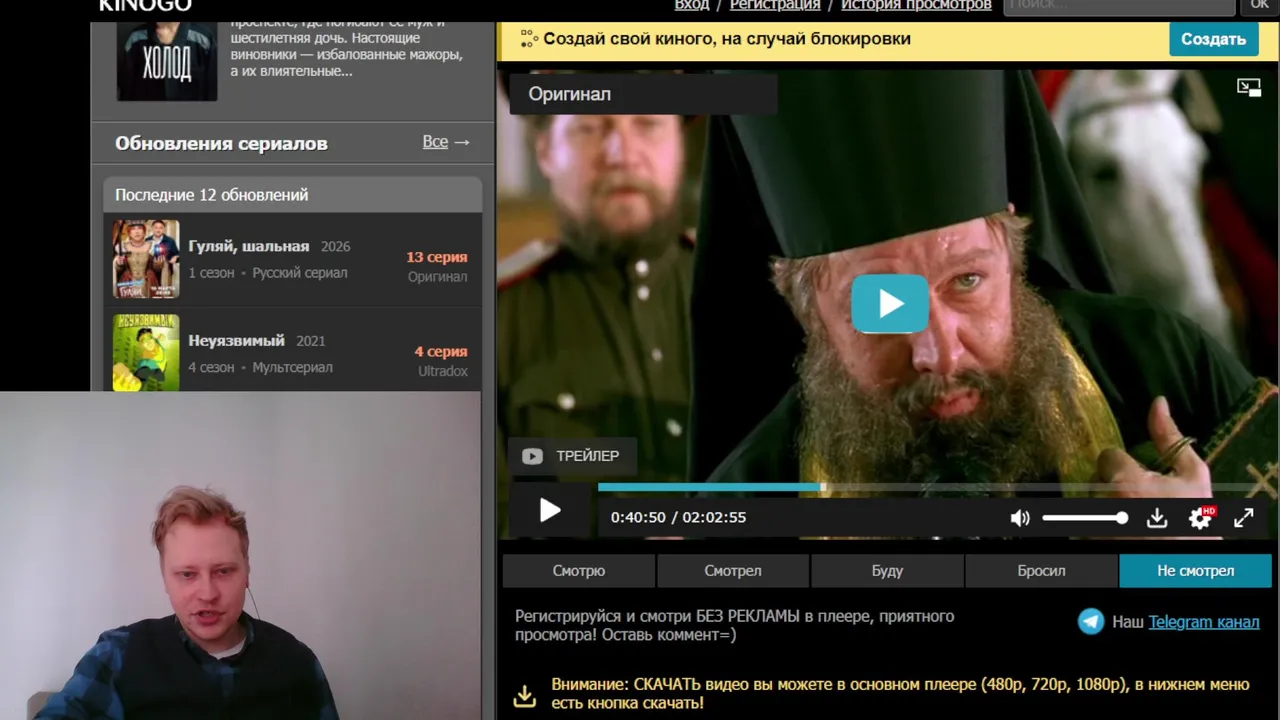The width and height of the screenshot is (1280, 720).
Task: Open the Оригинал voice-over dropdown
Action: (x=643, y=94)
